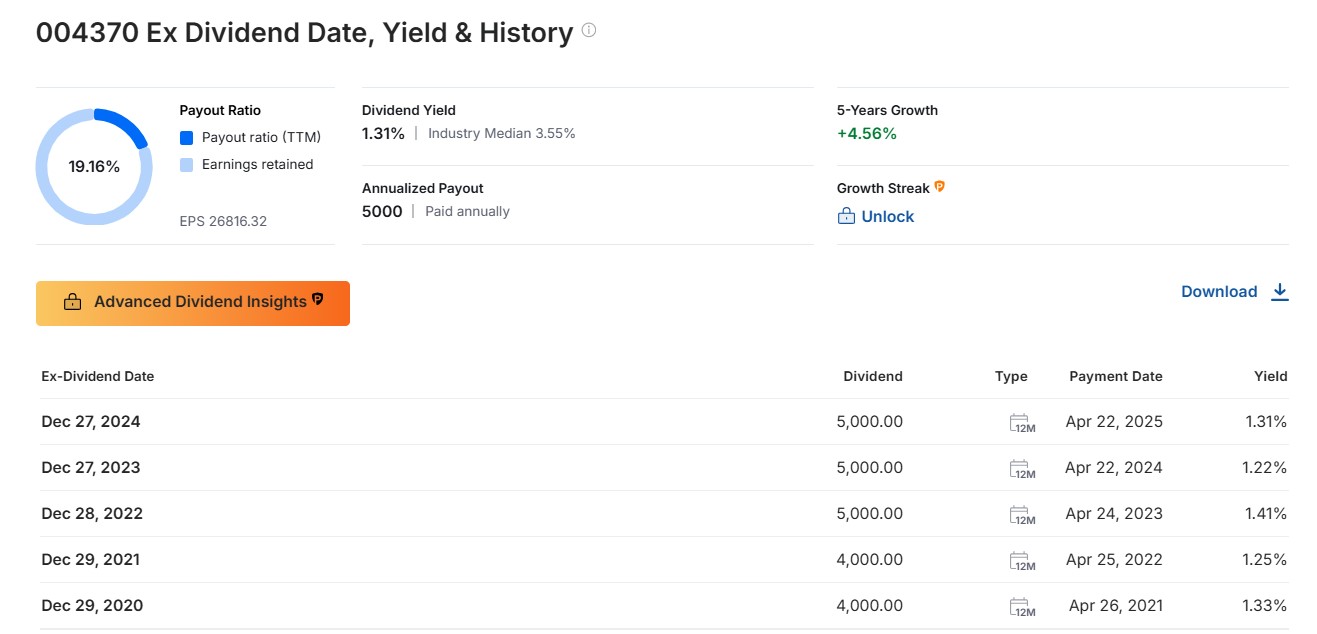Click the lock icon next to Unlock

click(x=846, y=216)
